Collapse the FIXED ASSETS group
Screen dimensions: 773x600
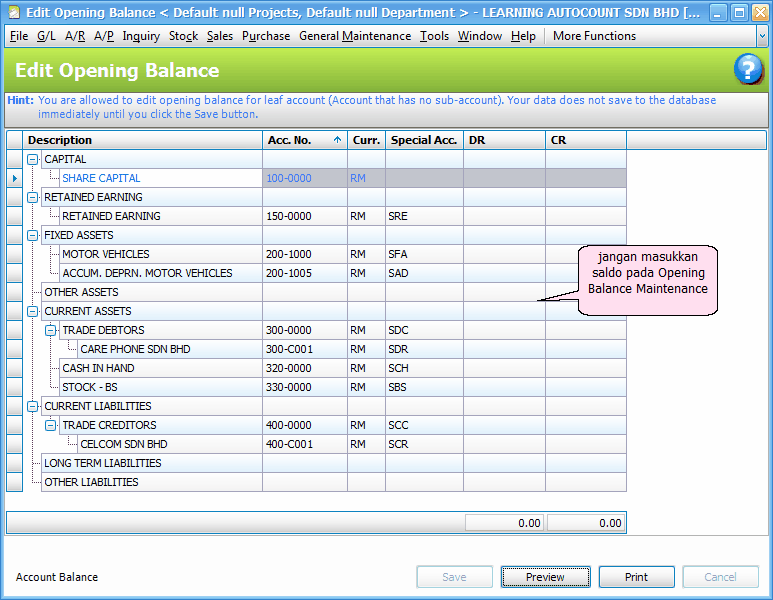(32, 235)
